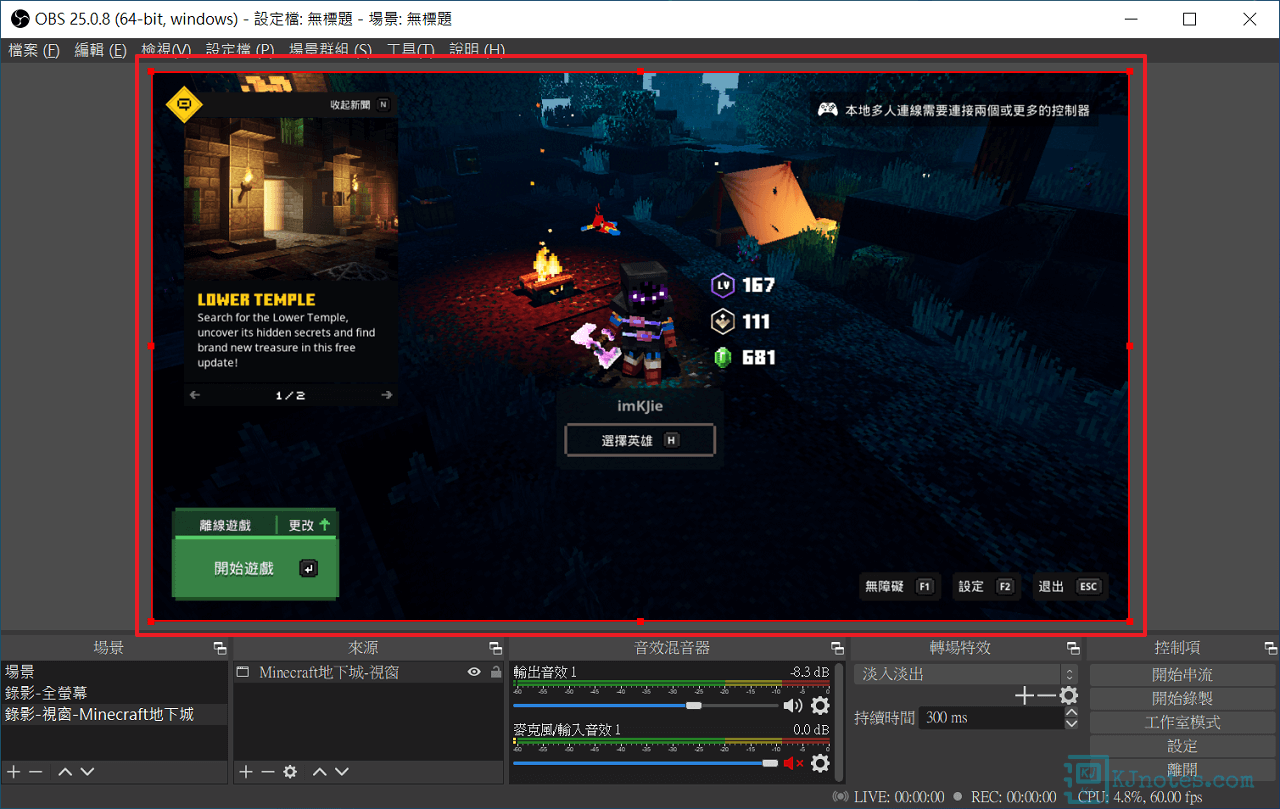
Task: Click 設定 F2 in game preview
Action: coord(986,587)
